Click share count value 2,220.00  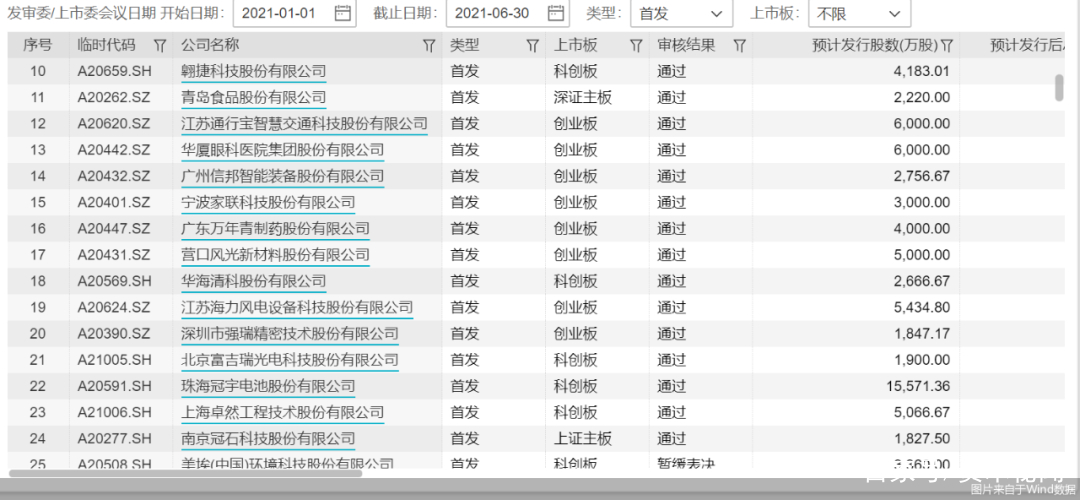(x=922, y=97)
